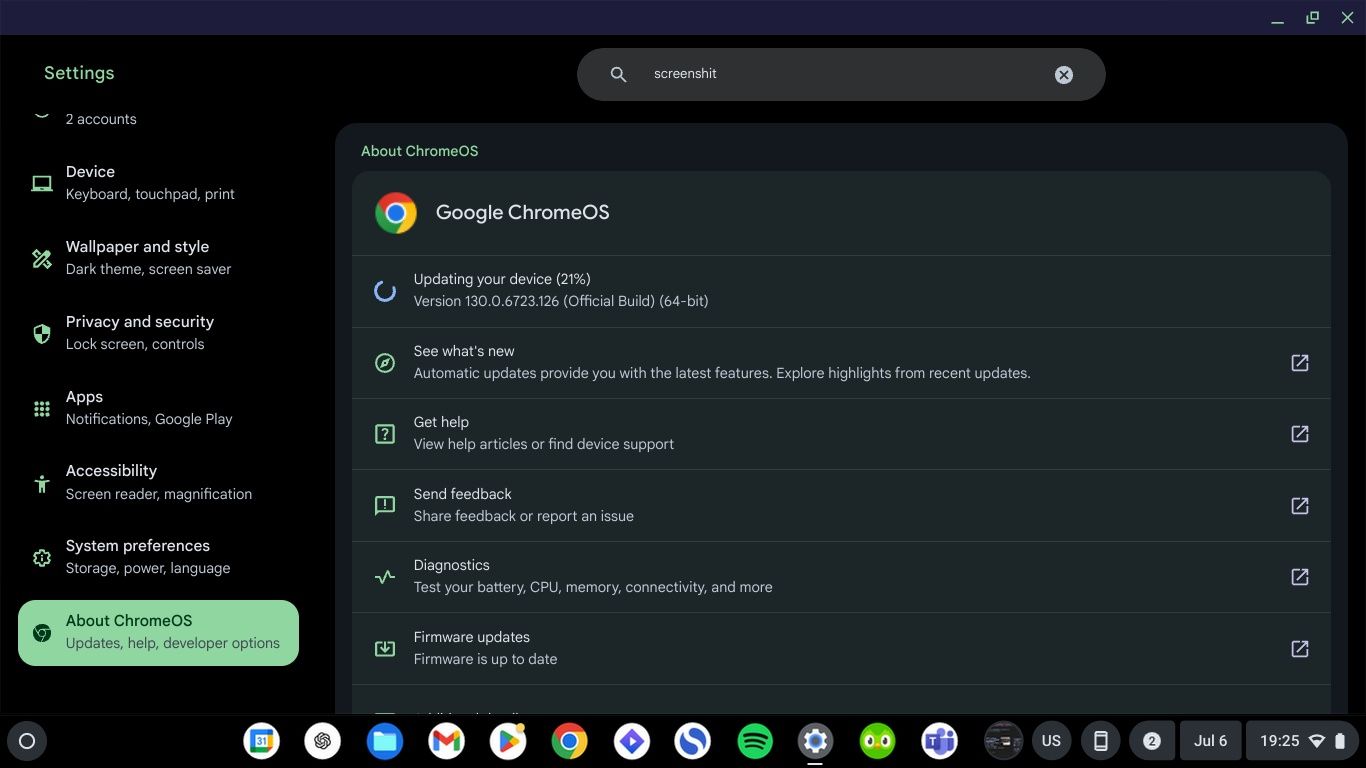Open the blue S app in shelf

[x=693, y=741]
